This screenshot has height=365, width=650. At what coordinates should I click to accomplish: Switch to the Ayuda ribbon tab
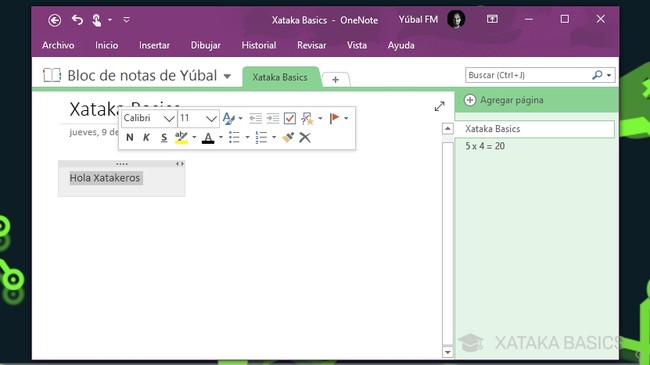[401, 45]
